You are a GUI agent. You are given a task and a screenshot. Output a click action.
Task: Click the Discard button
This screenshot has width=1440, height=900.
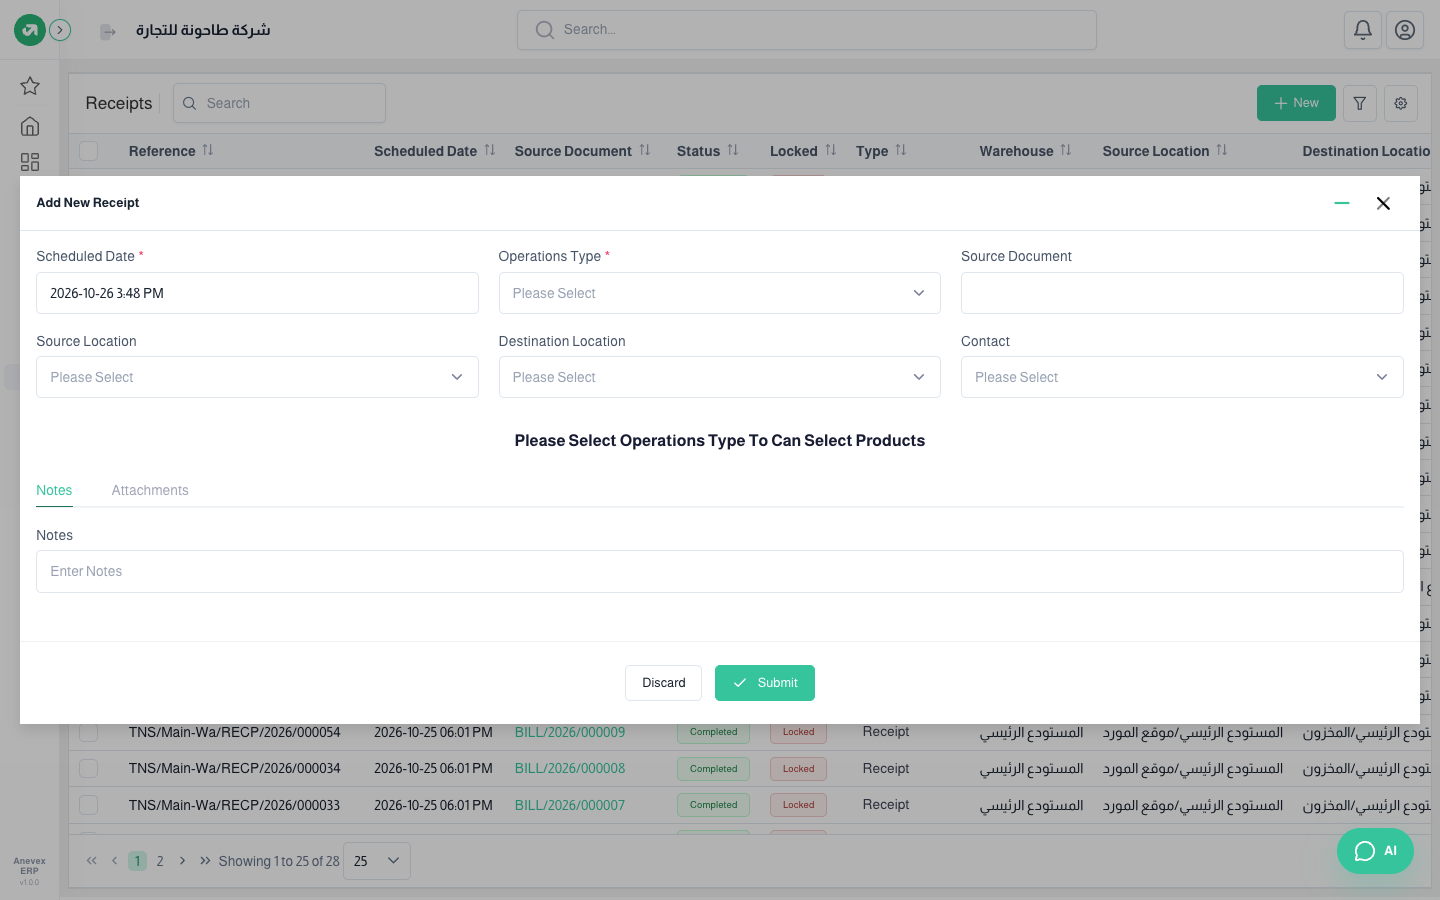tap(664, 683)
